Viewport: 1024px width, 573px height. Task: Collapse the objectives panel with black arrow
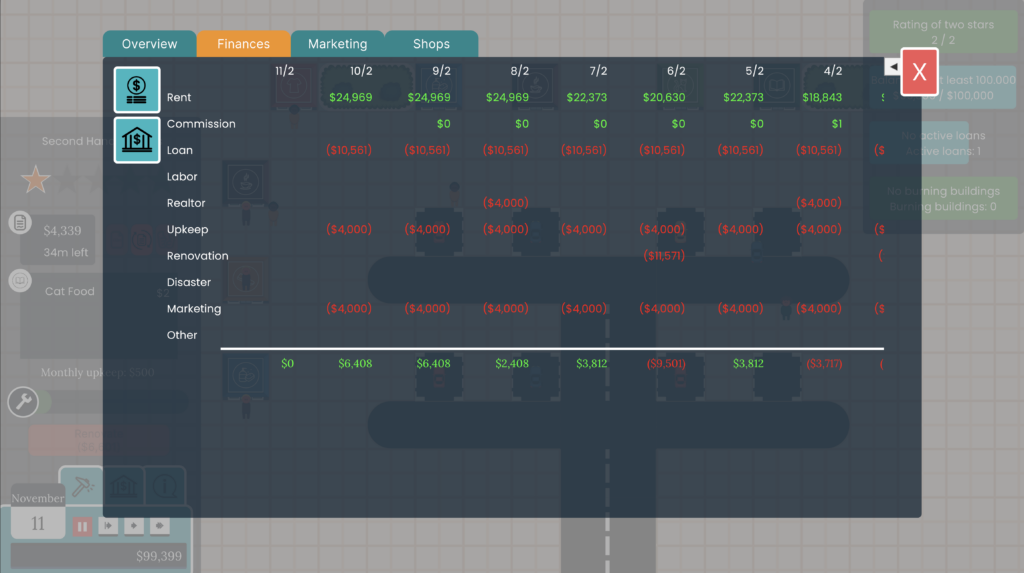pyautogui.click(x=892, y=67)
